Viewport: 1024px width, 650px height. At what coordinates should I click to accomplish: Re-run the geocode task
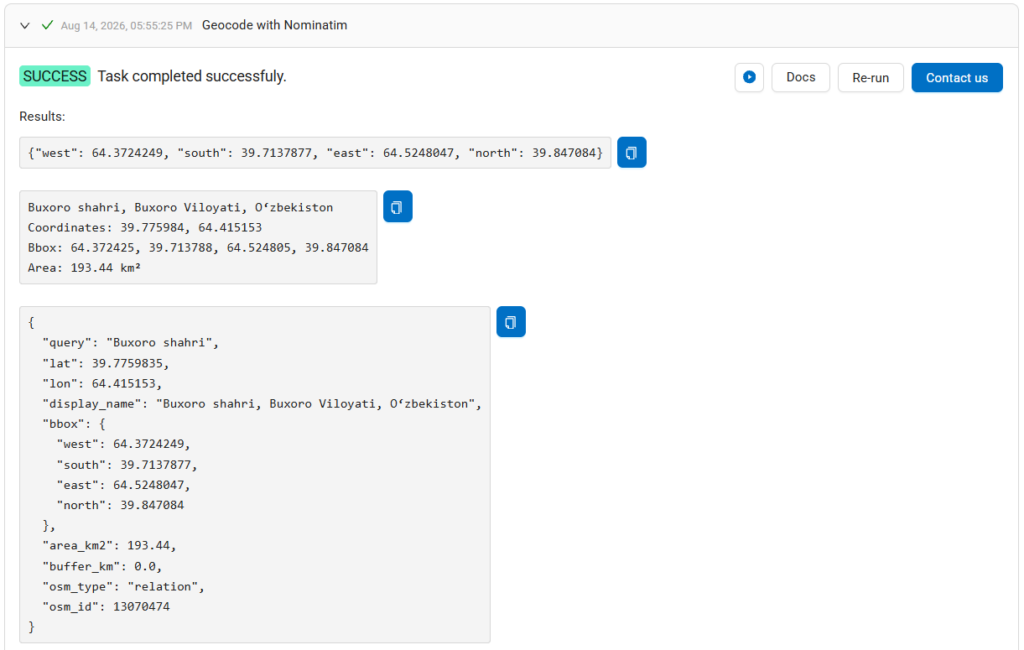(x=871, y=78)
